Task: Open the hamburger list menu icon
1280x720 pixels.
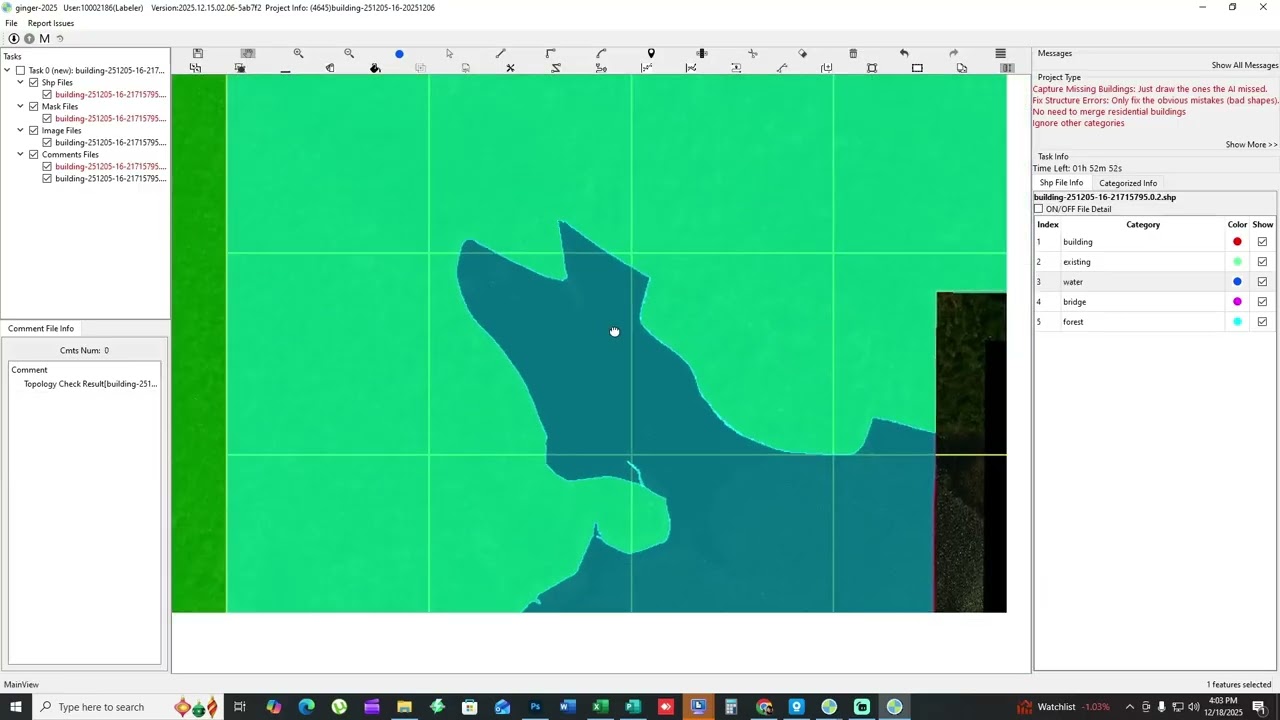Action: click(x=1000, y=53)
